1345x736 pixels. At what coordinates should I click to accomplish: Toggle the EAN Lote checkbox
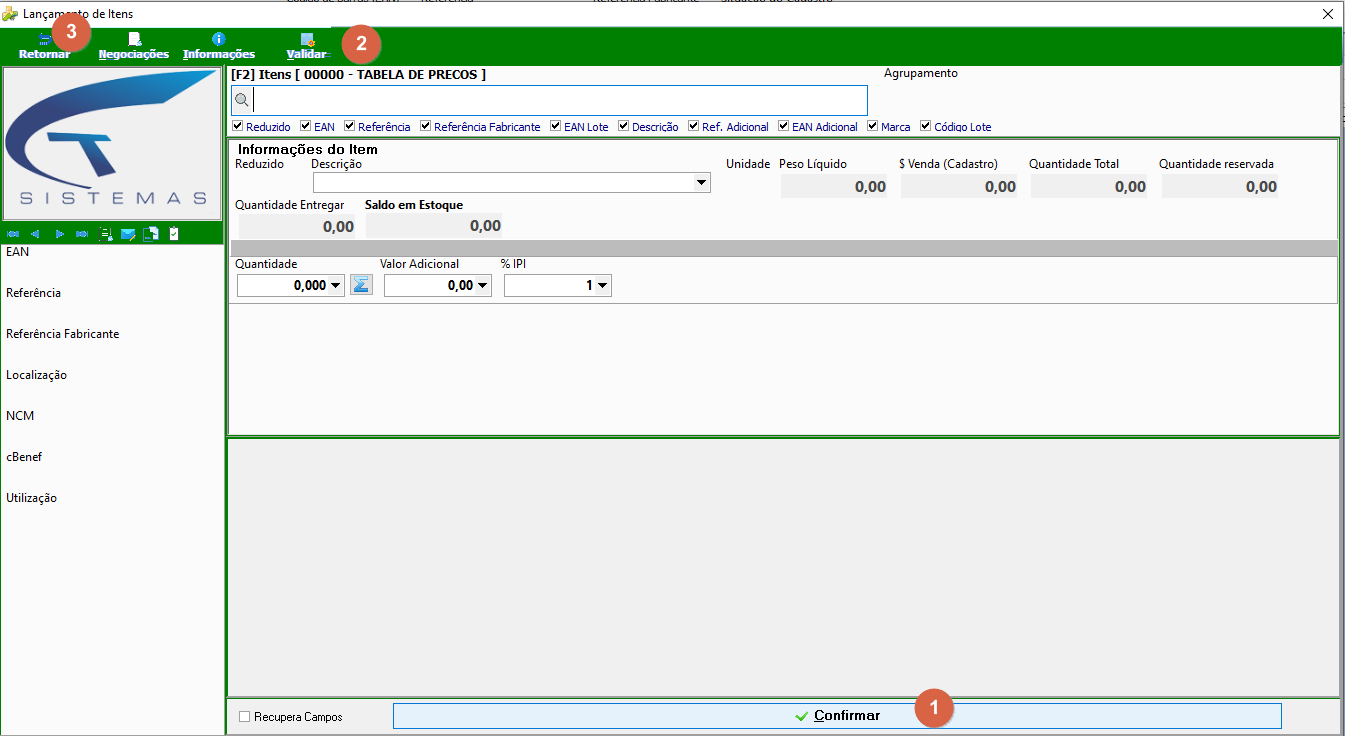[x=556, y=127]
